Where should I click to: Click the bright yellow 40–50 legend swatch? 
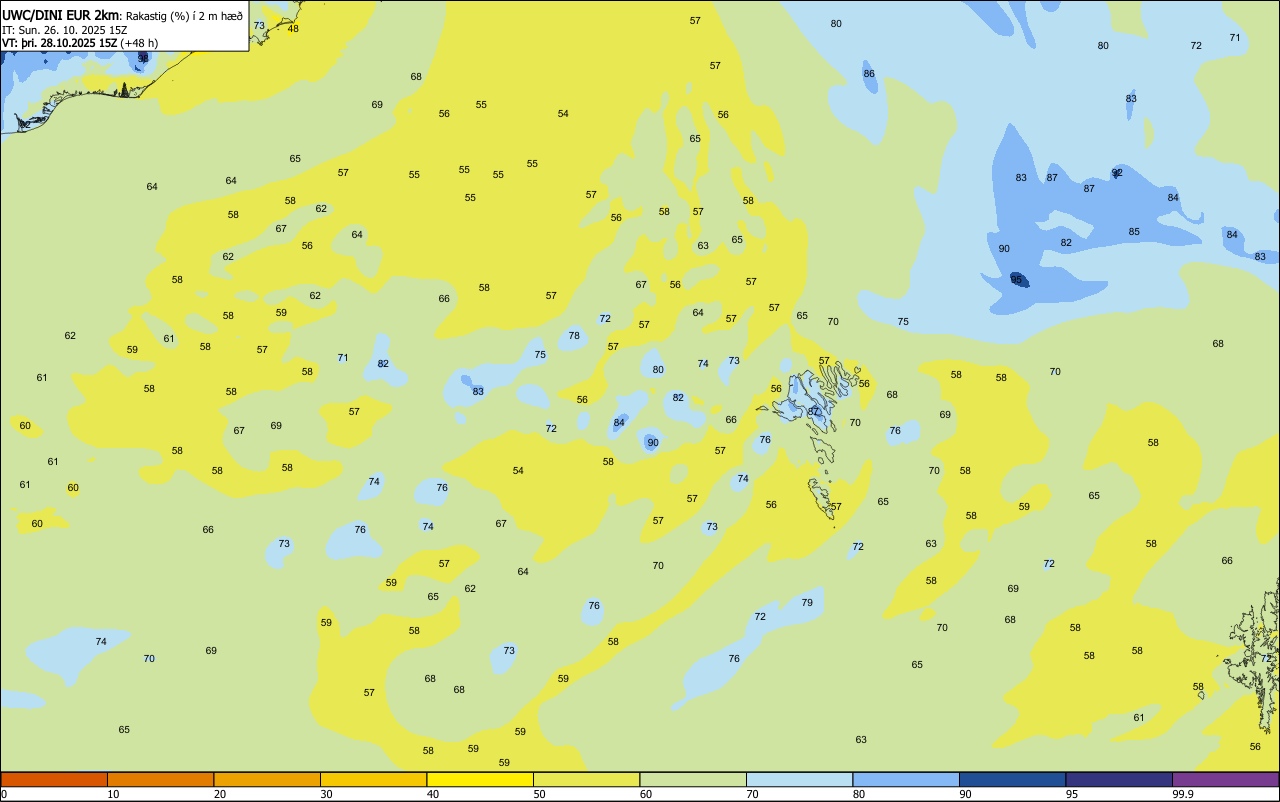click(x=480, y=779)
